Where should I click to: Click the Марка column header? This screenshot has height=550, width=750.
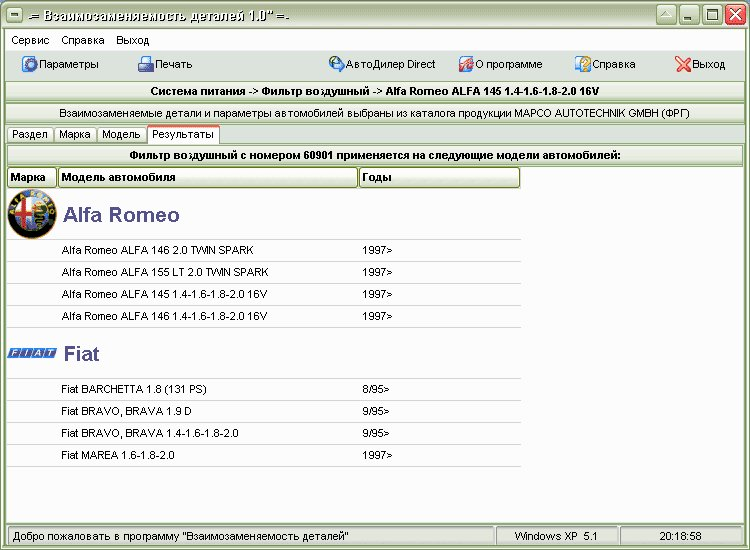pyautogui.click(x=32, y=177)
